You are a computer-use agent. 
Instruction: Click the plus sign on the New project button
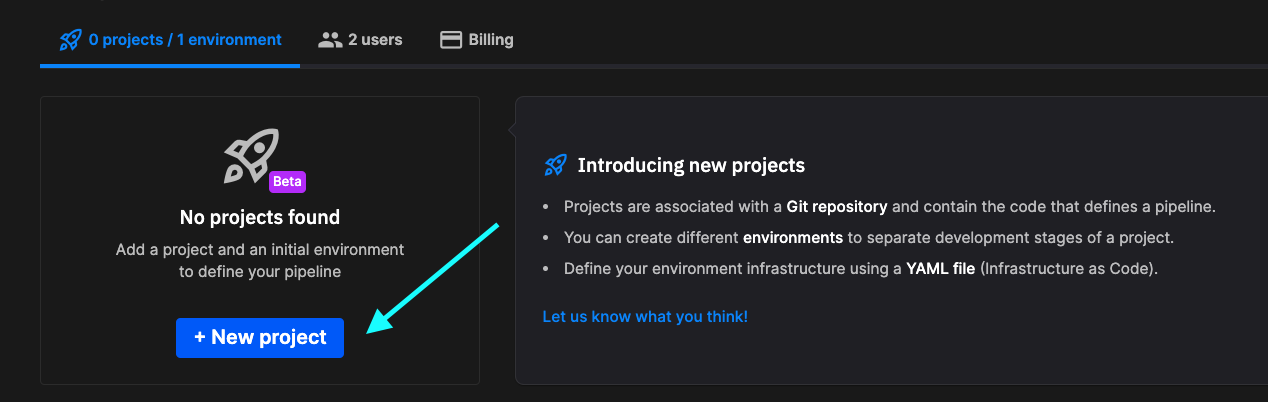click(200, 338)
